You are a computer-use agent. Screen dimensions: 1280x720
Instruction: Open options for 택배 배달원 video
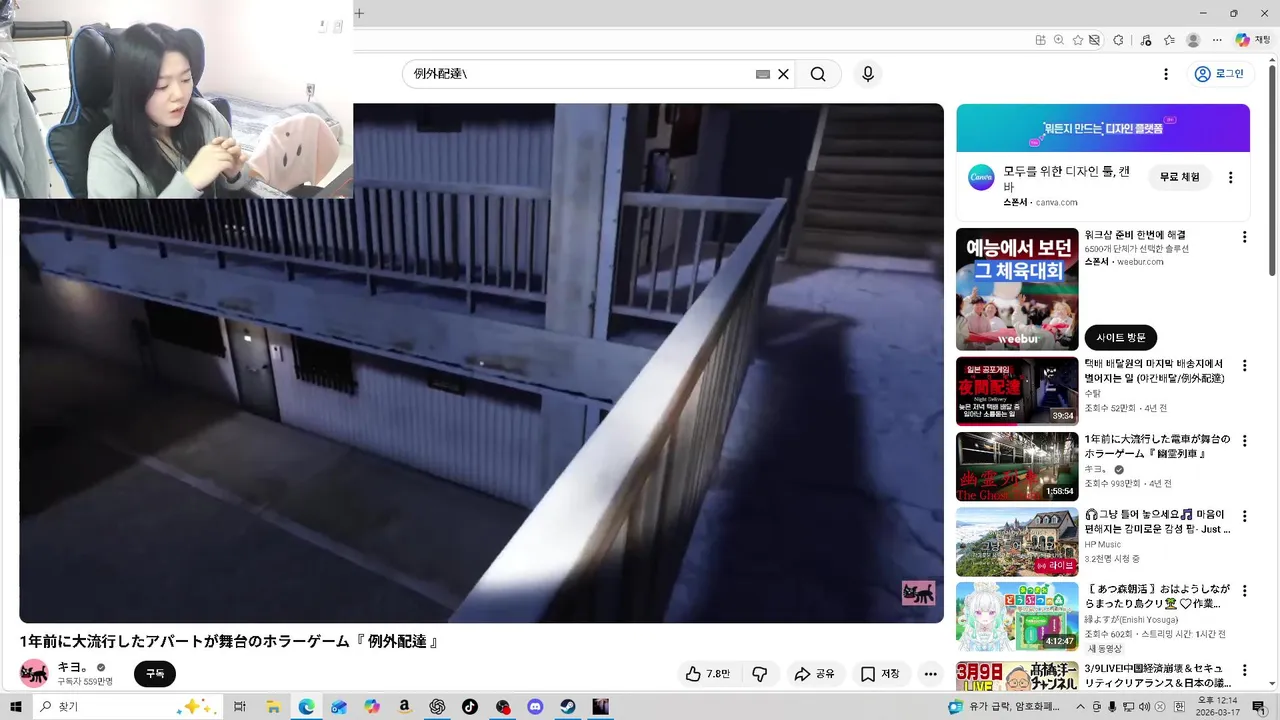click(x=1245, y=366)
